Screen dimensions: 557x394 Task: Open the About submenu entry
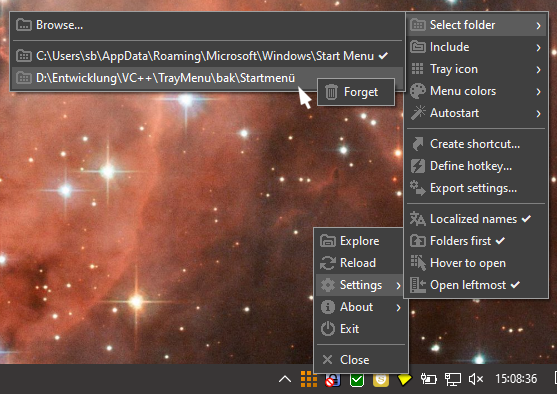pos(360,307)
